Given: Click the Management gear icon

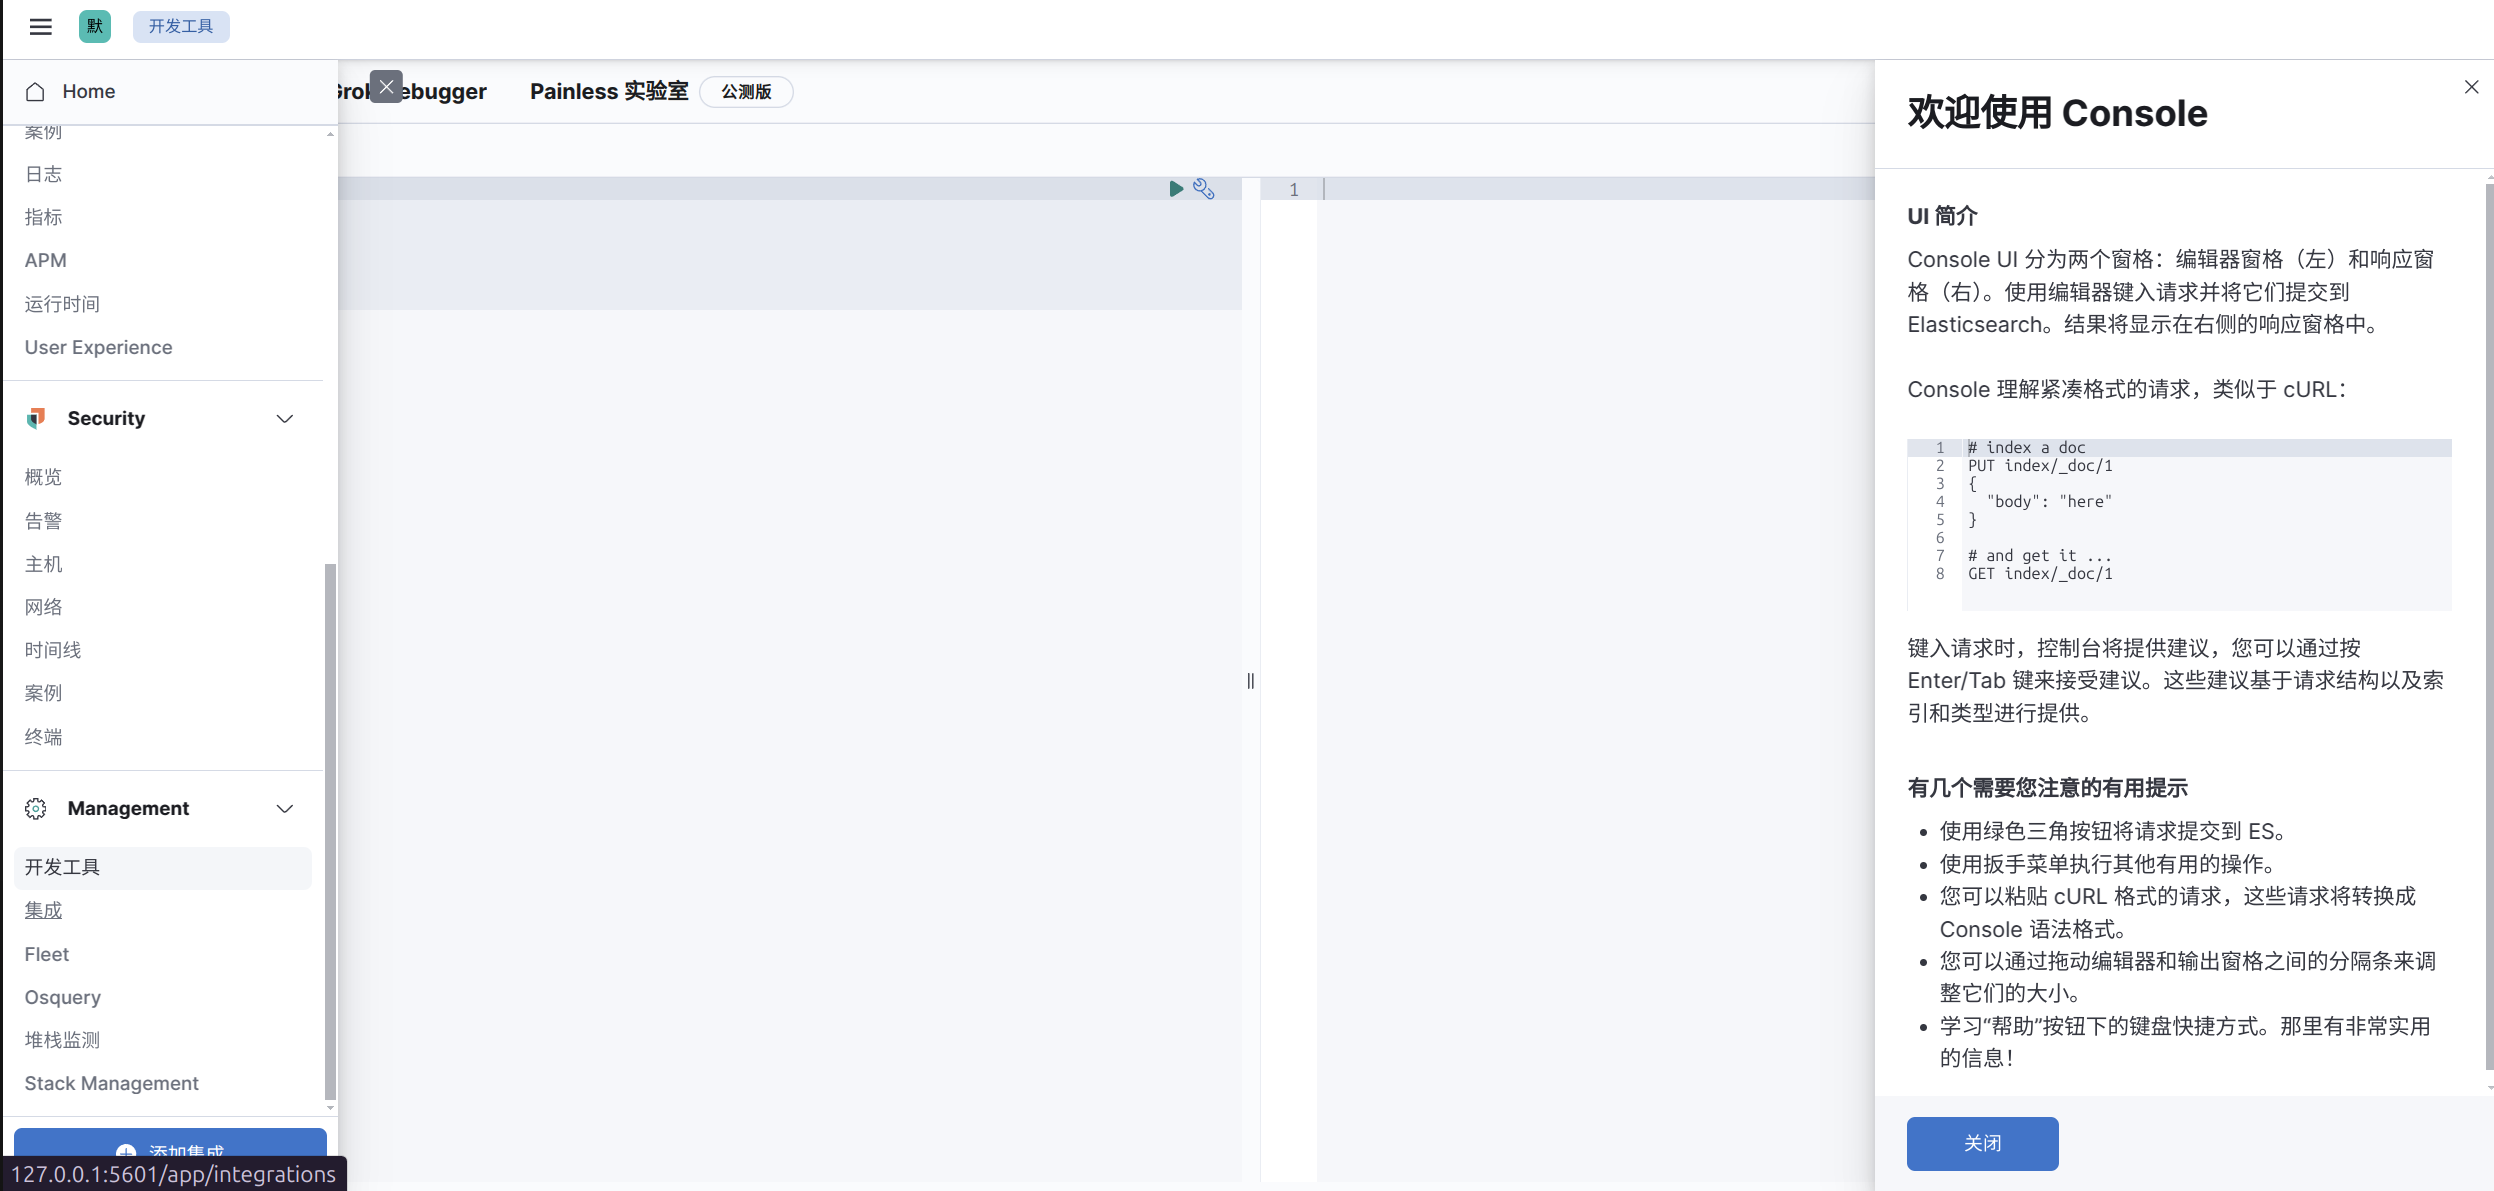Looking at the screenshot, I should (x=36, y=809).
